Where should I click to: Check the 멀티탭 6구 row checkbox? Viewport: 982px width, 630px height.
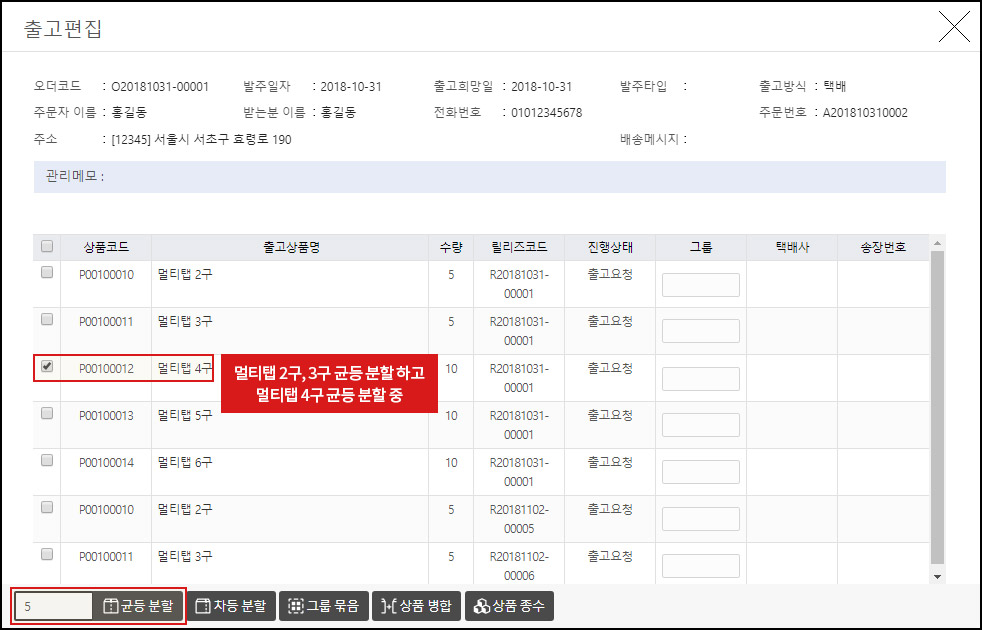click(46, 462)
